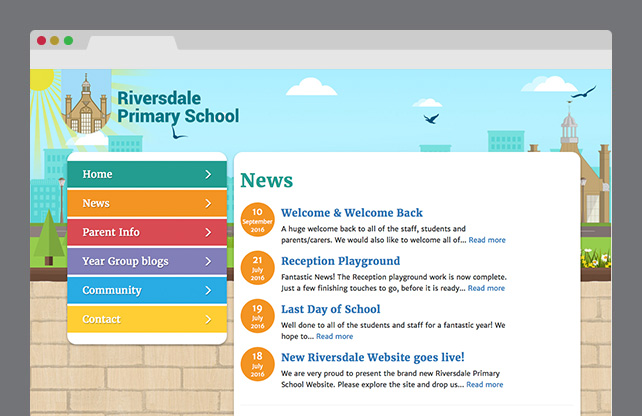
Task: Open the Welcome & Welcome Back article
Action: [x=351, y=213]
